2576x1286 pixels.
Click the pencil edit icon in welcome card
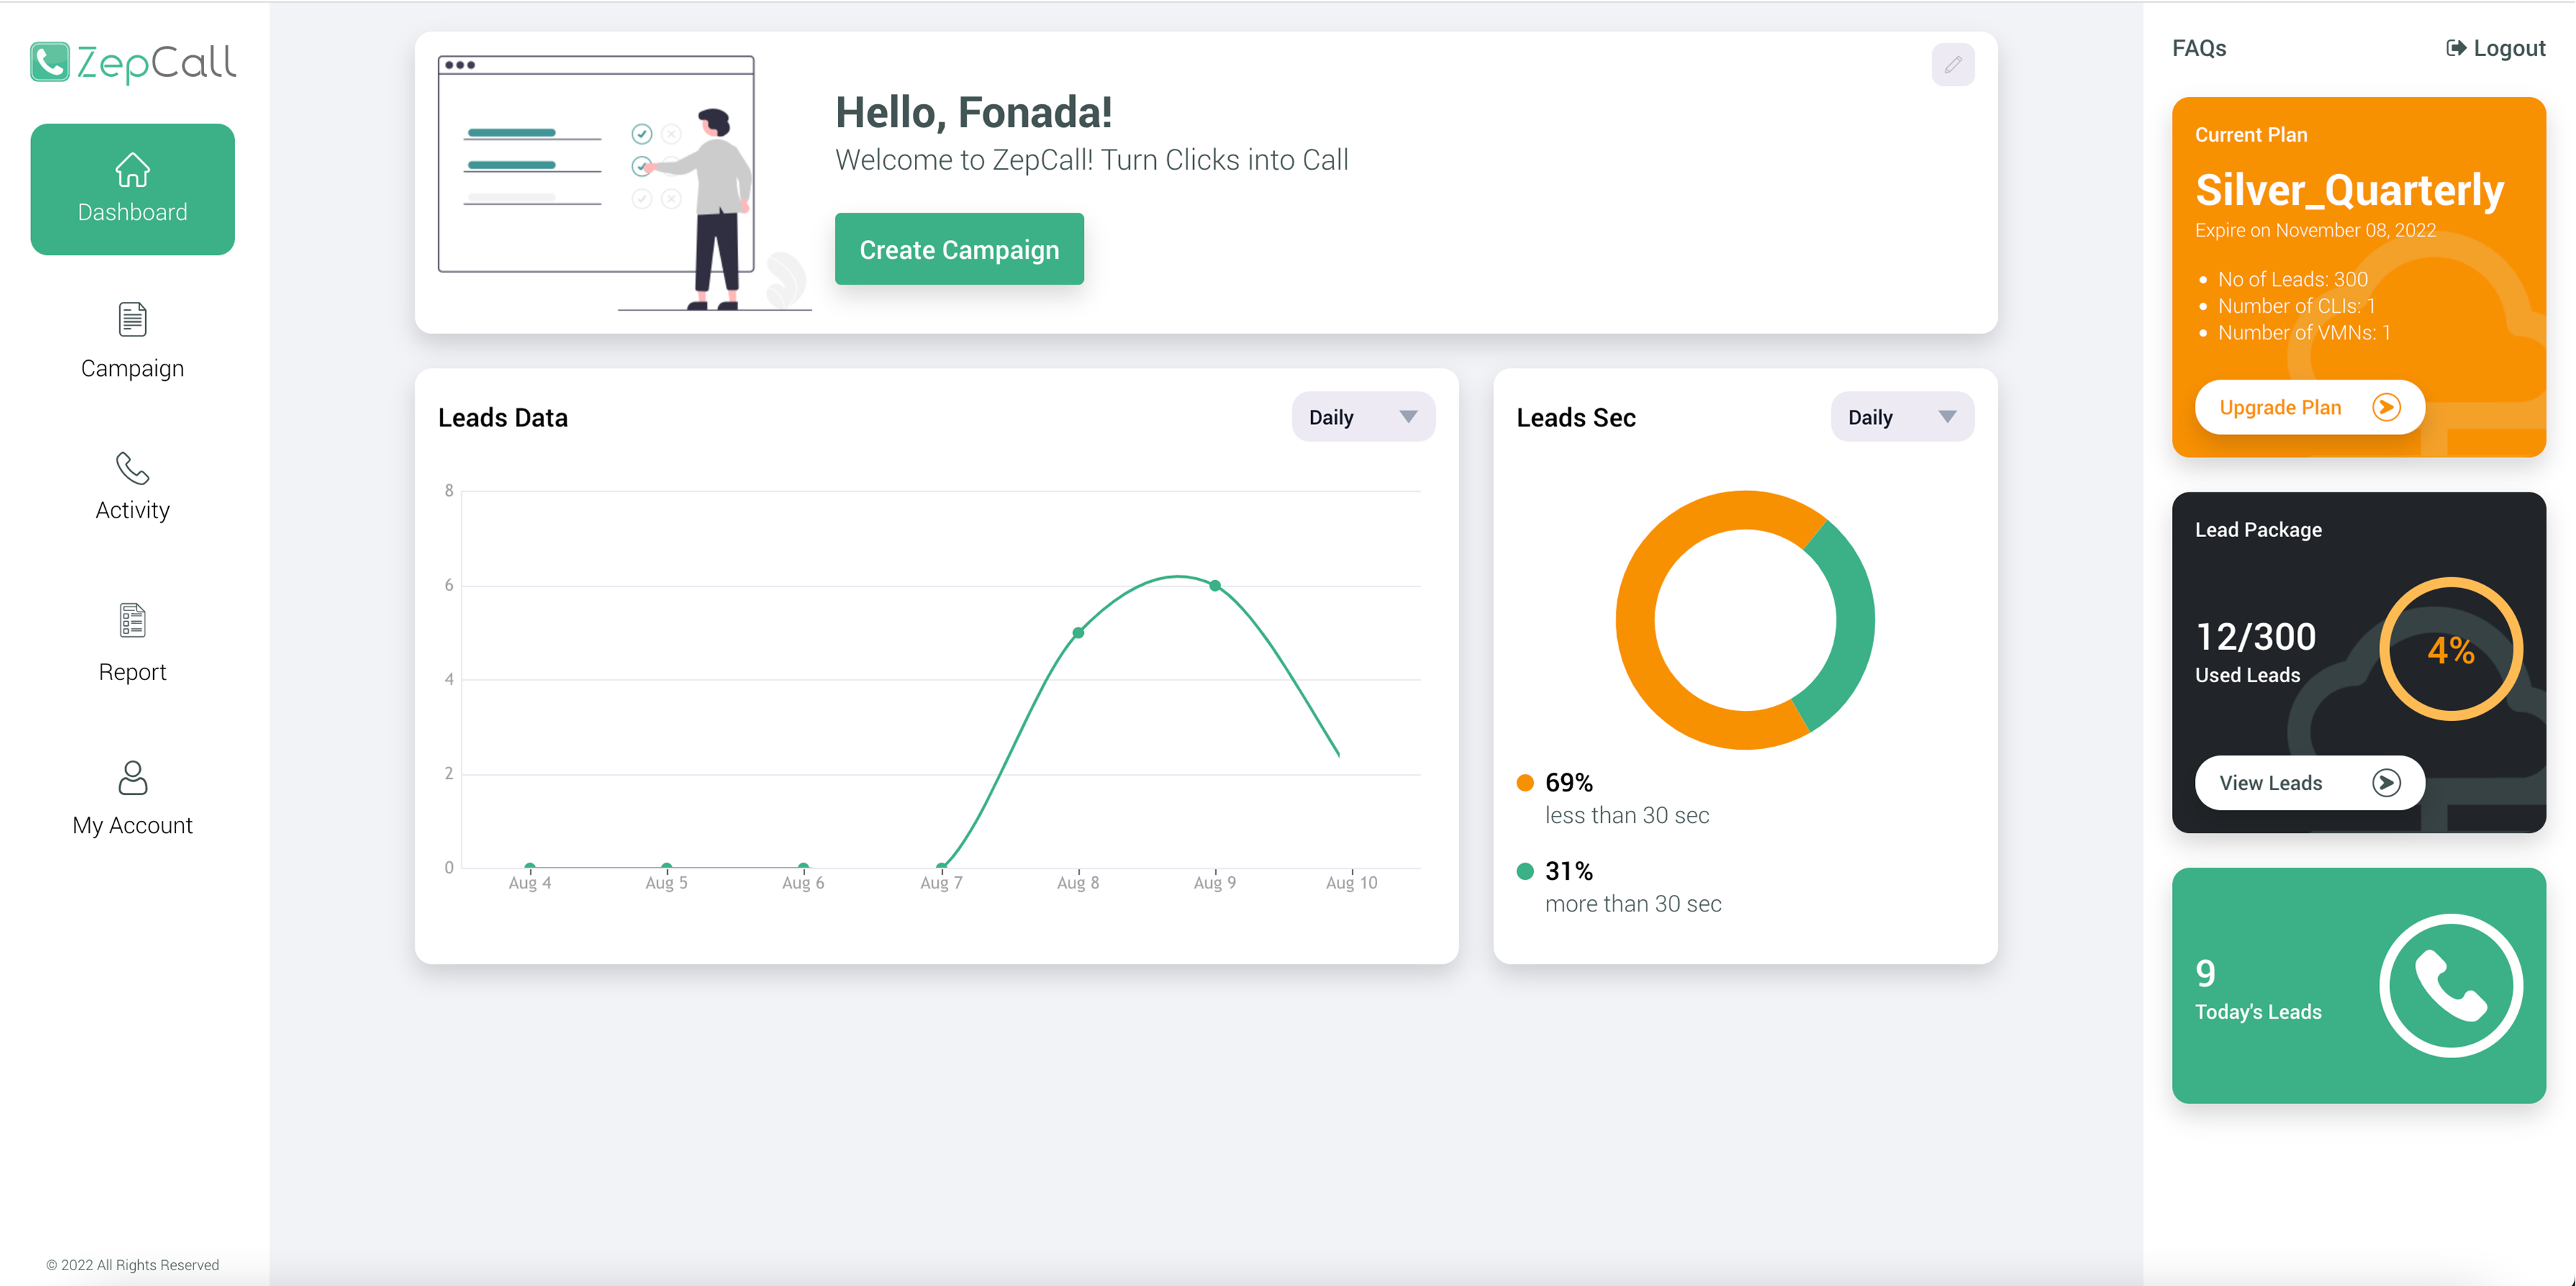tap(1952, 65)
